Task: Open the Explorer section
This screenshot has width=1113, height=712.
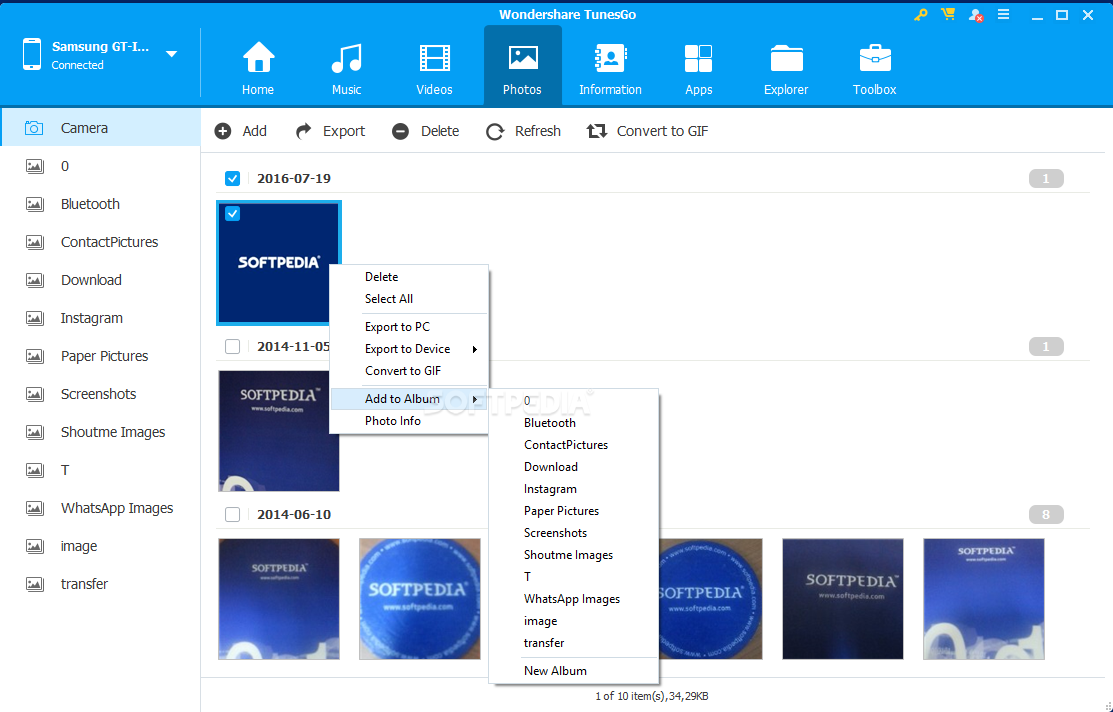Action: point(786,67)
